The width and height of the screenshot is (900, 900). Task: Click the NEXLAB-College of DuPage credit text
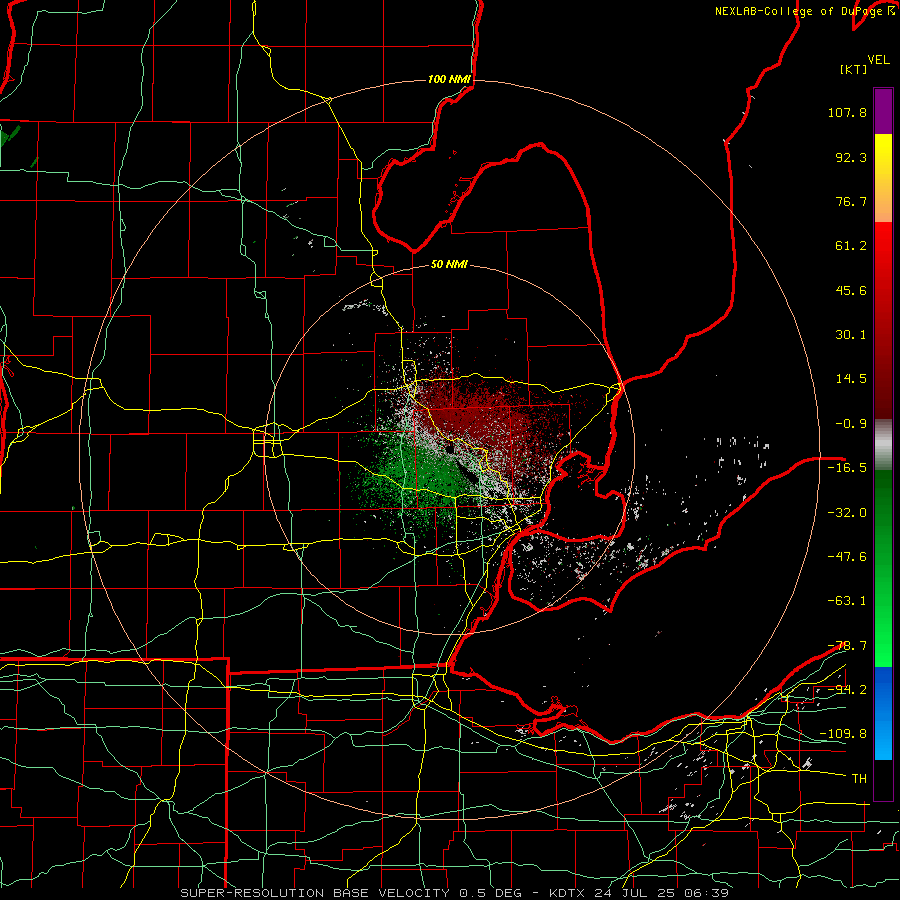804,11
